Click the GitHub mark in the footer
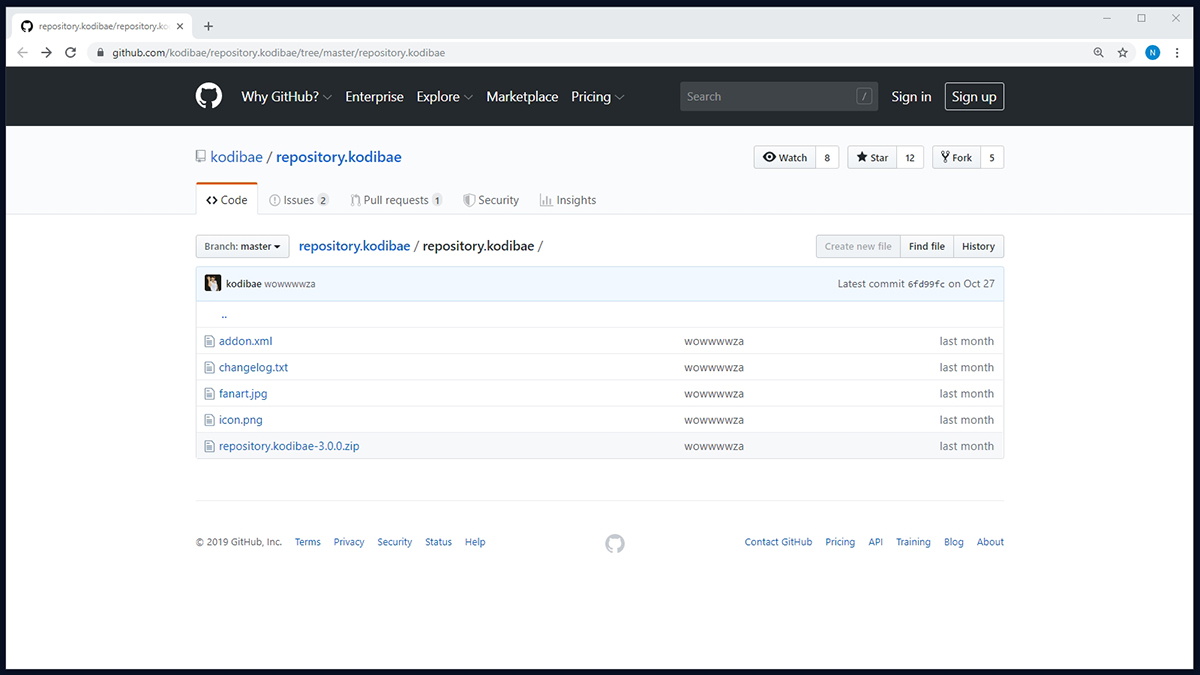This screenshot has width=1200, height=675. [x=615, y=543]
